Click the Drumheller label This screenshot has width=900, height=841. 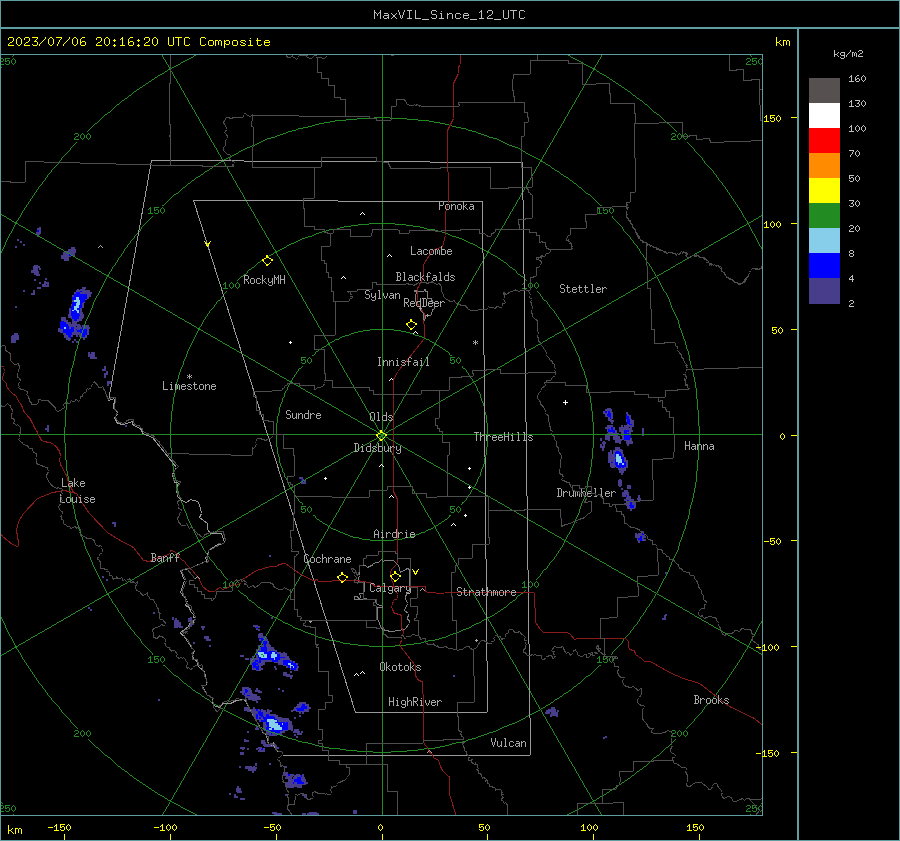[x=586, y=493]
